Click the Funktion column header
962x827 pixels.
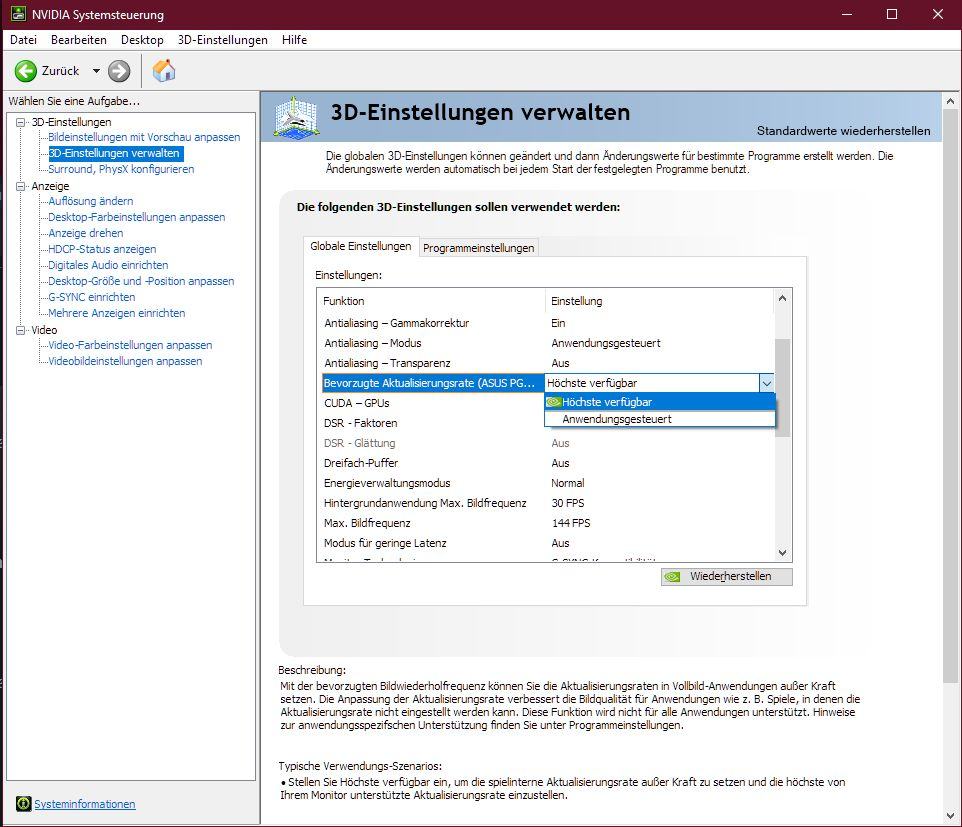[x=432, y=301]
